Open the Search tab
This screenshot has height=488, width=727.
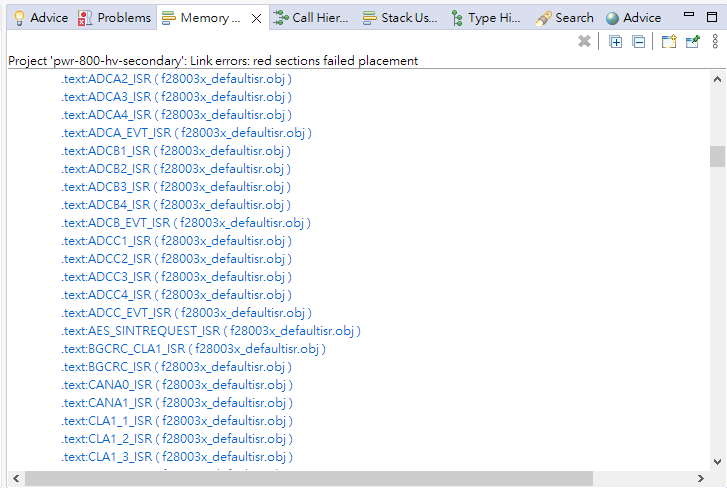(565, 18)
